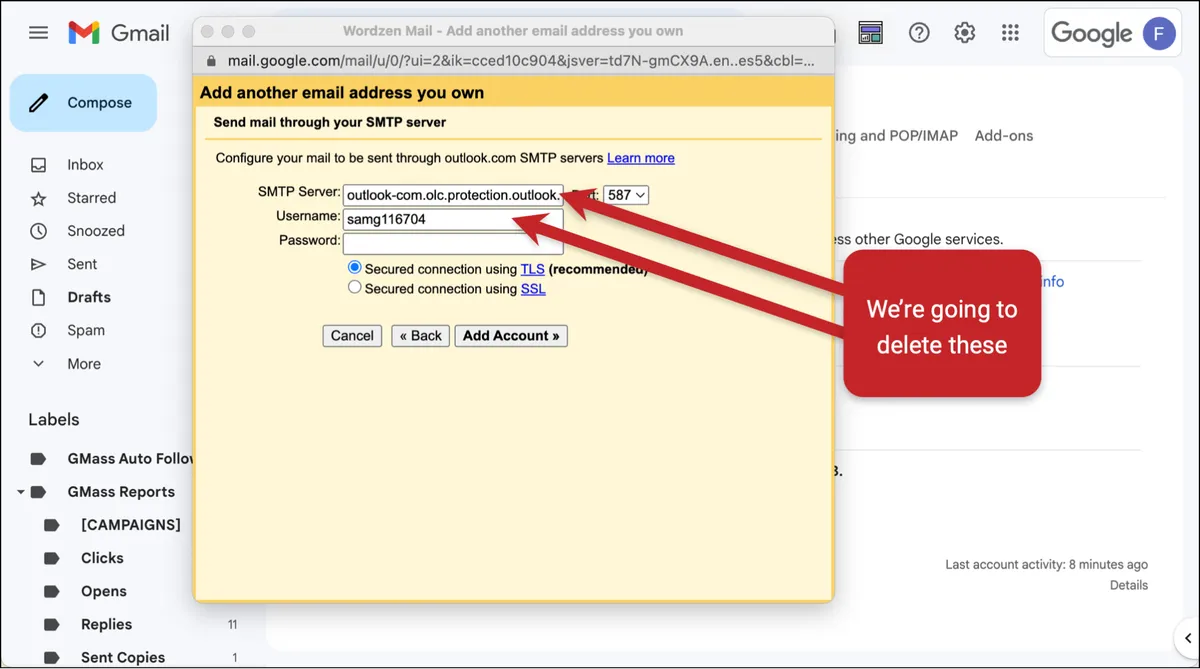This screenshot has width=1200, height=669.
Task: Open the Starred folder
Action: click(x=91, y=198)
